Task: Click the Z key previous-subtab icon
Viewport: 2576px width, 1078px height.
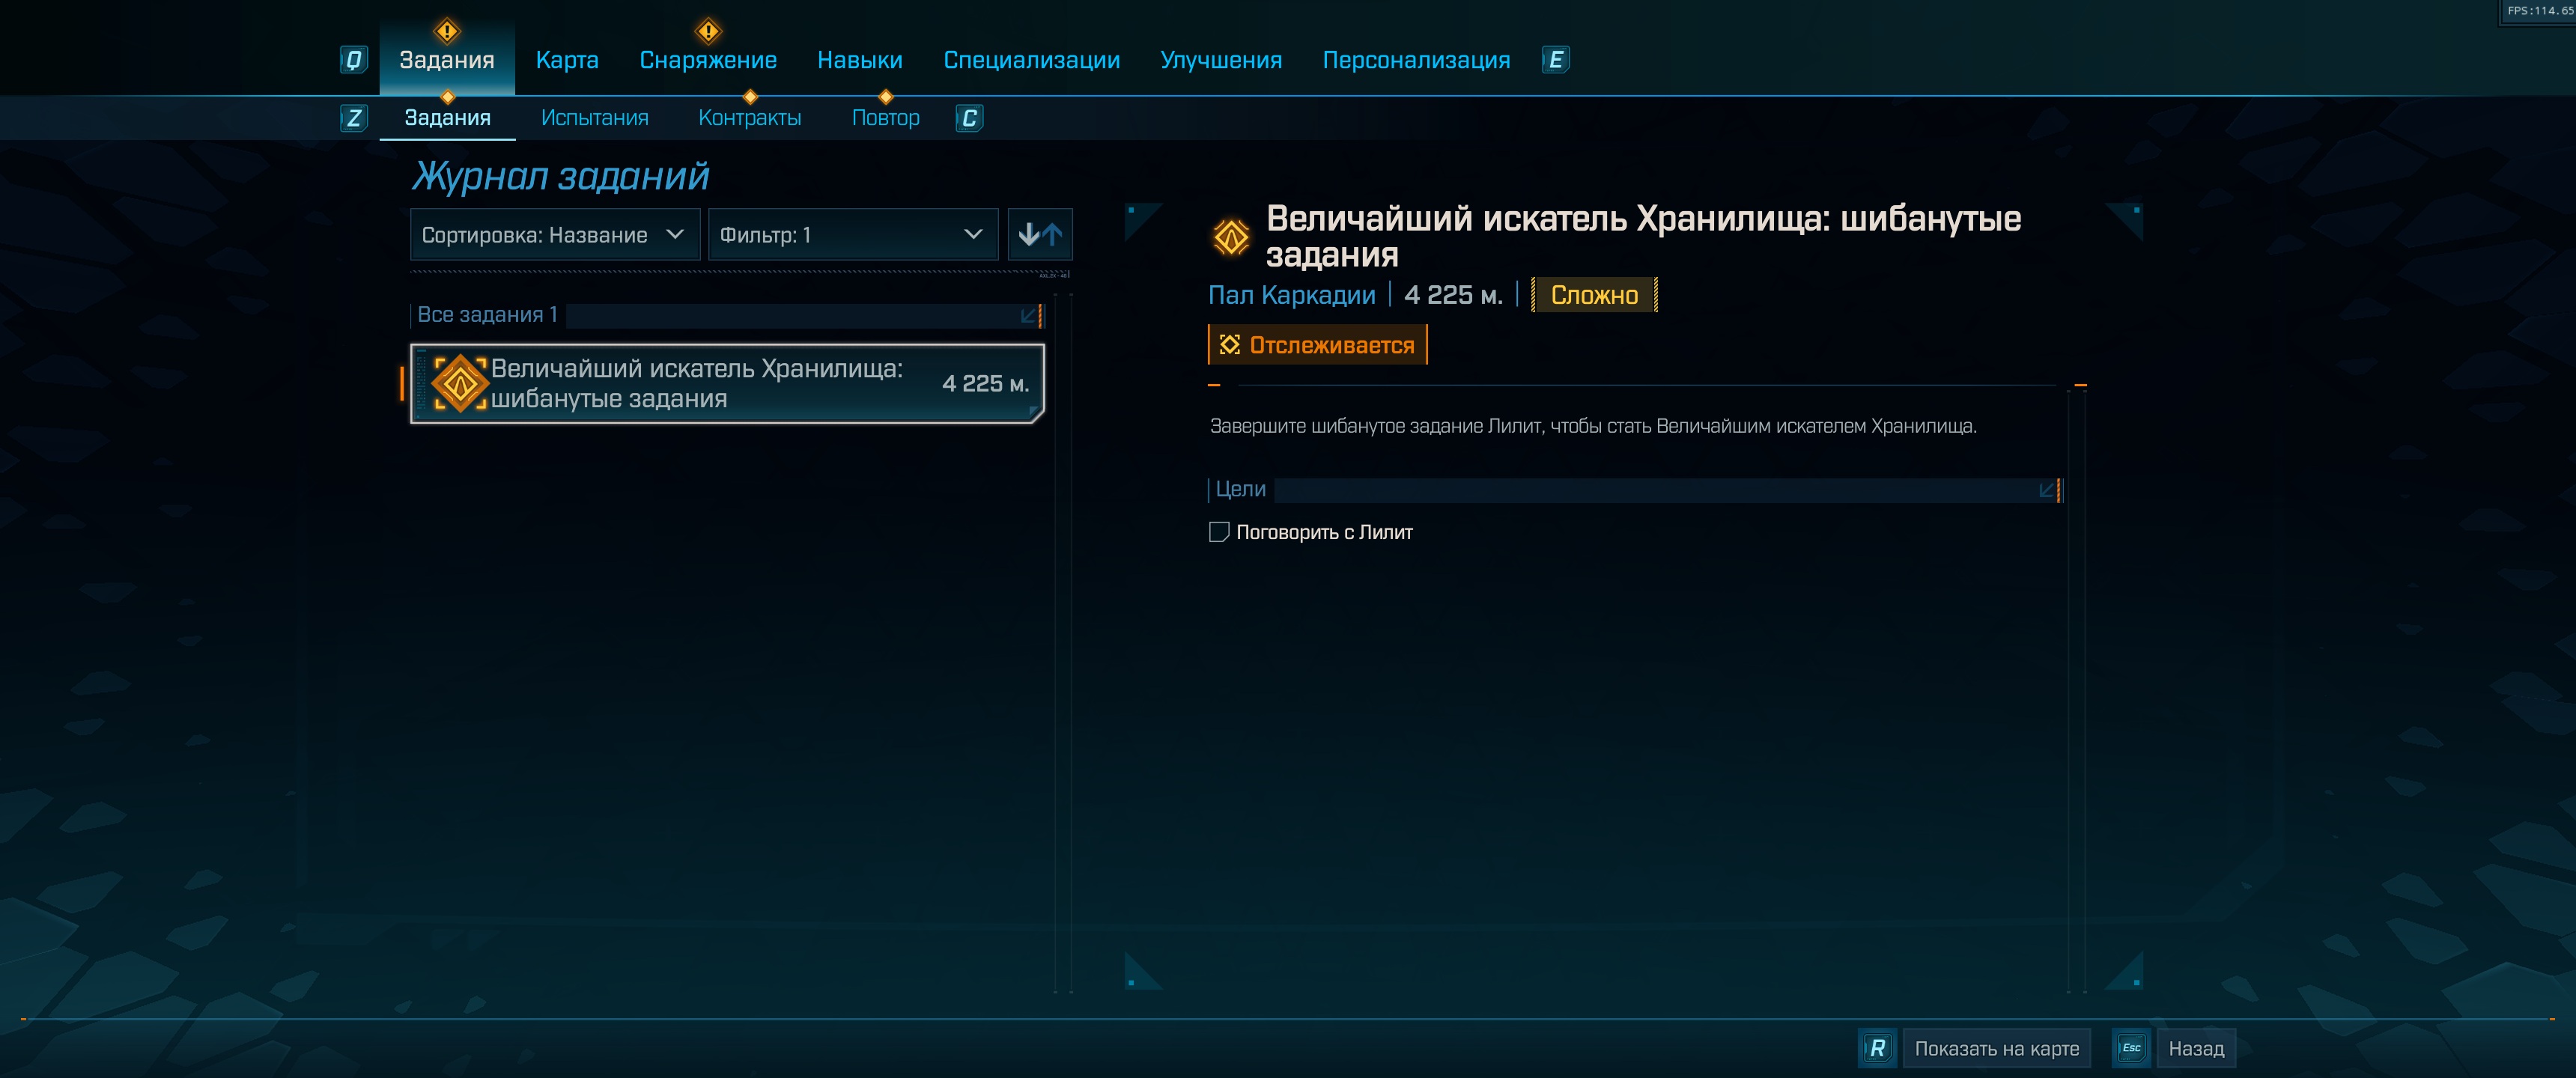Action: (353, 118)
